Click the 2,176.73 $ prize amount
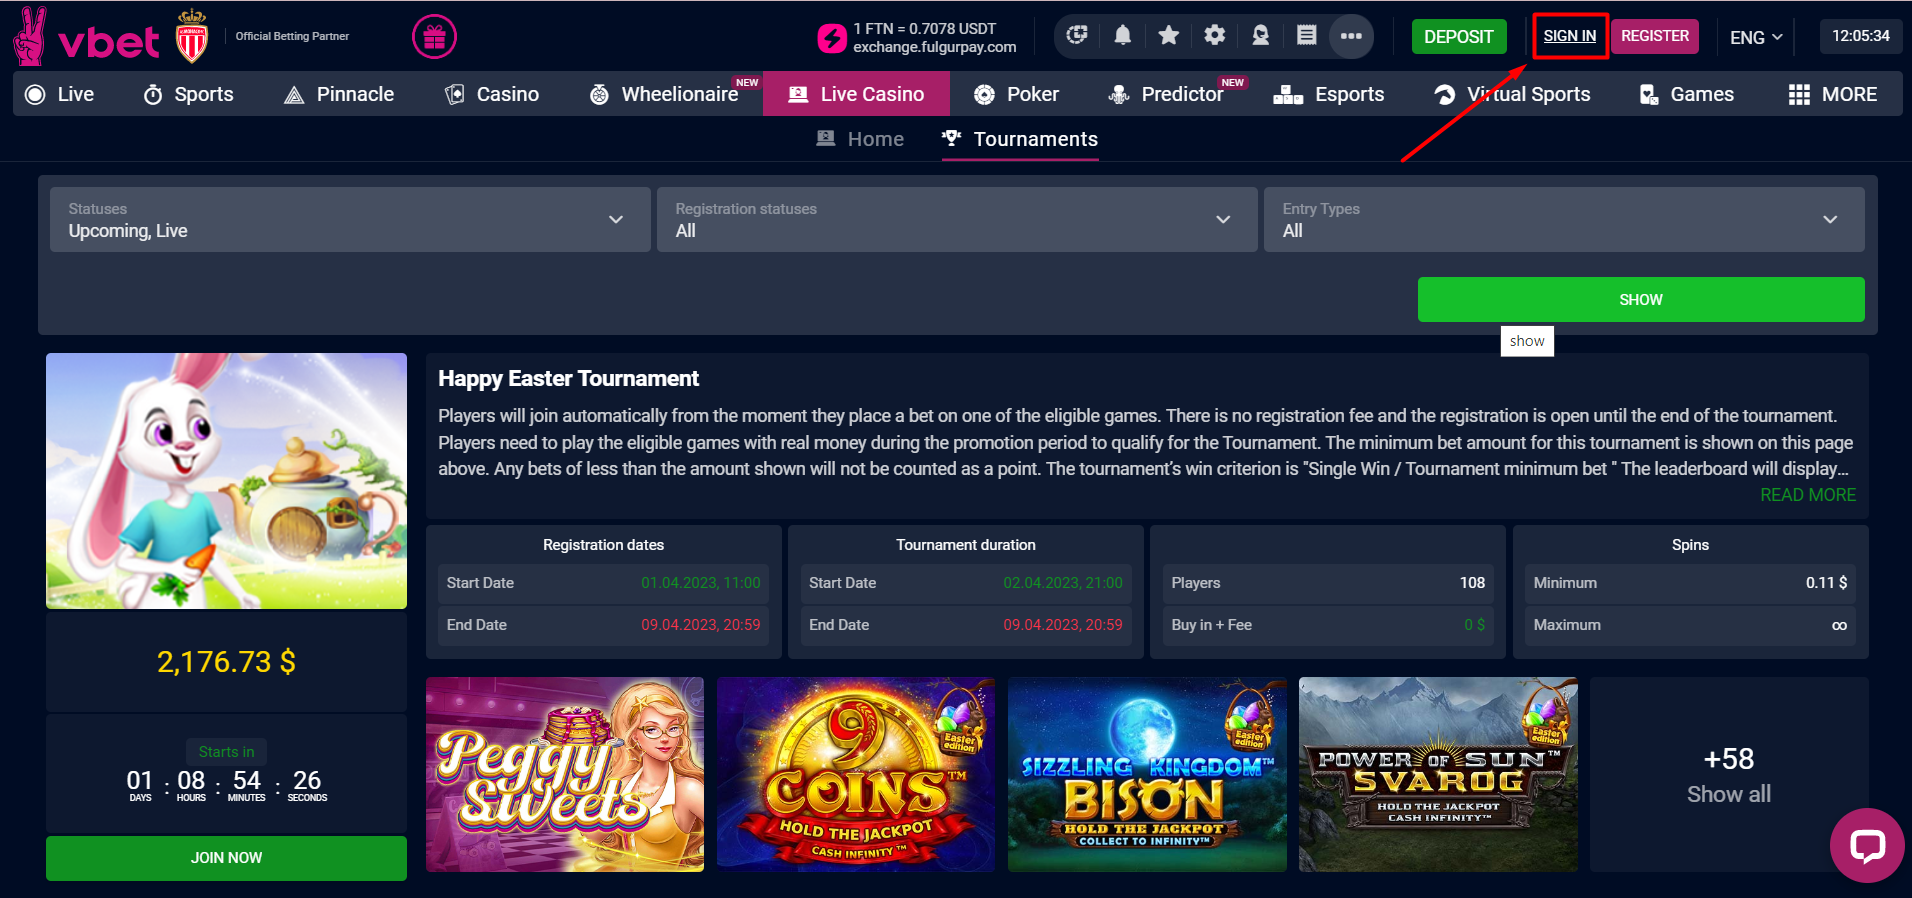This screenshot has width=1912, height=898. (x=226, y=662)
